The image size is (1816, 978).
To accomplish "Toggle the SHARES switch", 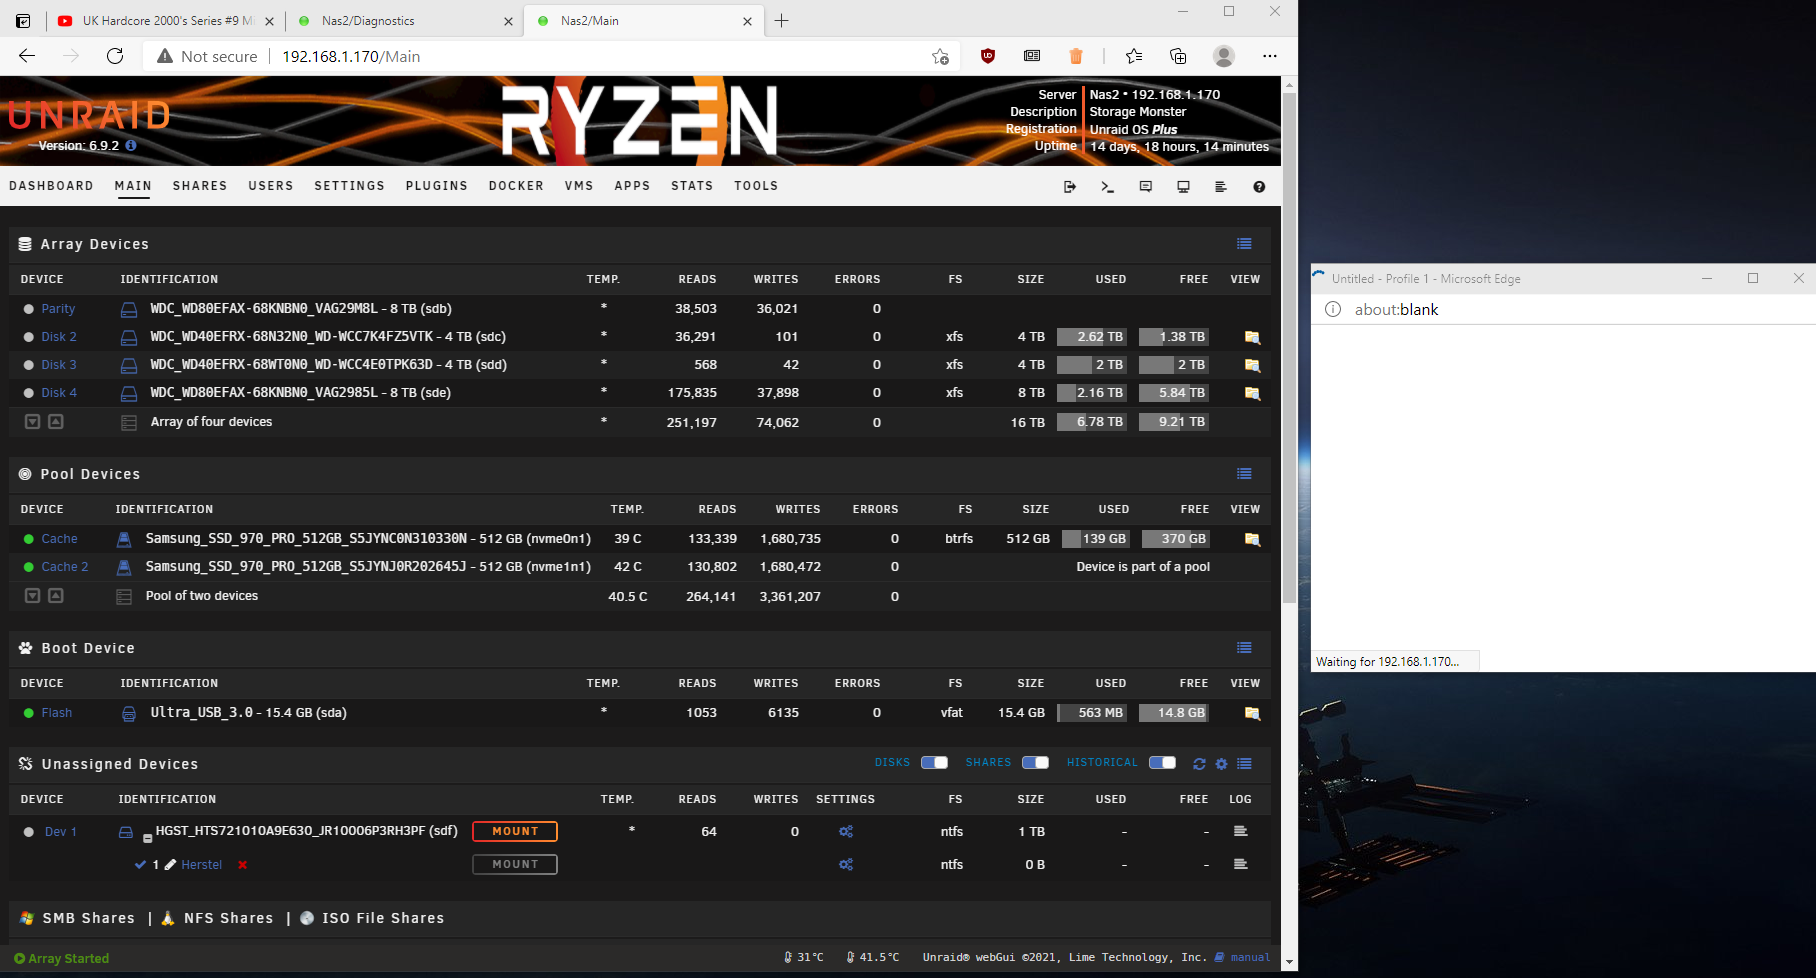I will (1035, 763).
